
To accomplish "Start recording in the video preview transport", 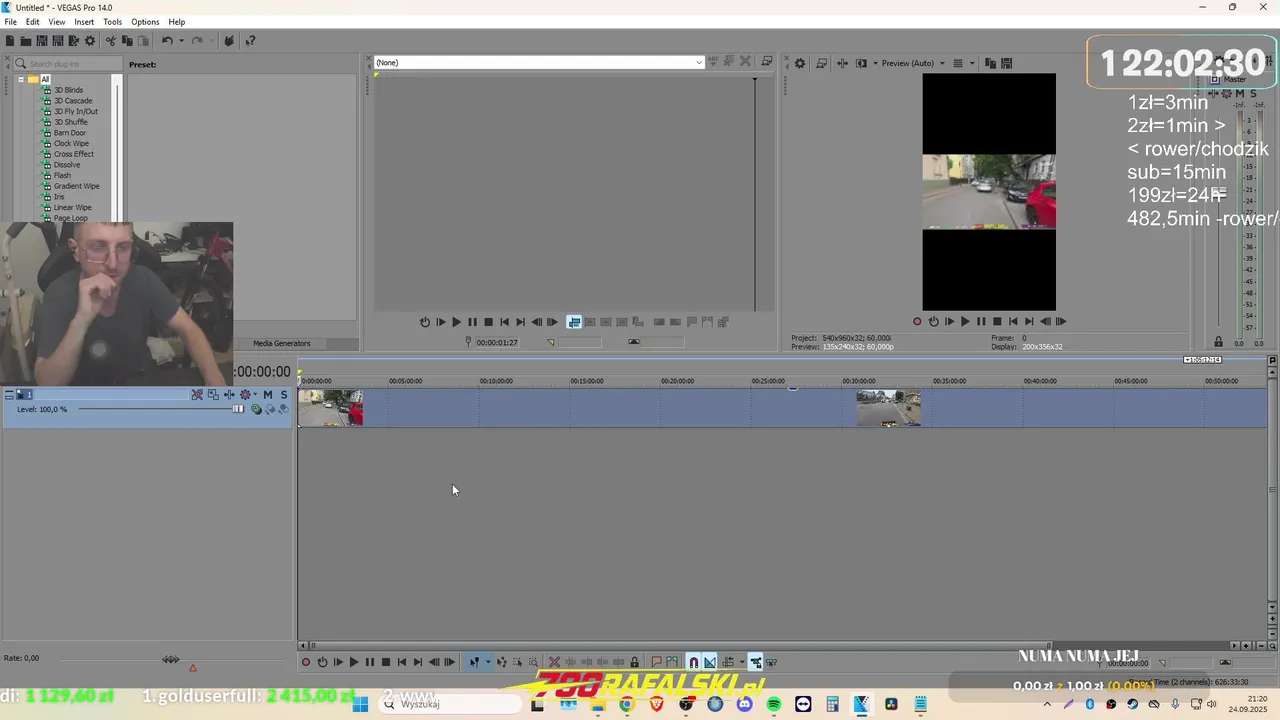I will 917,322.
